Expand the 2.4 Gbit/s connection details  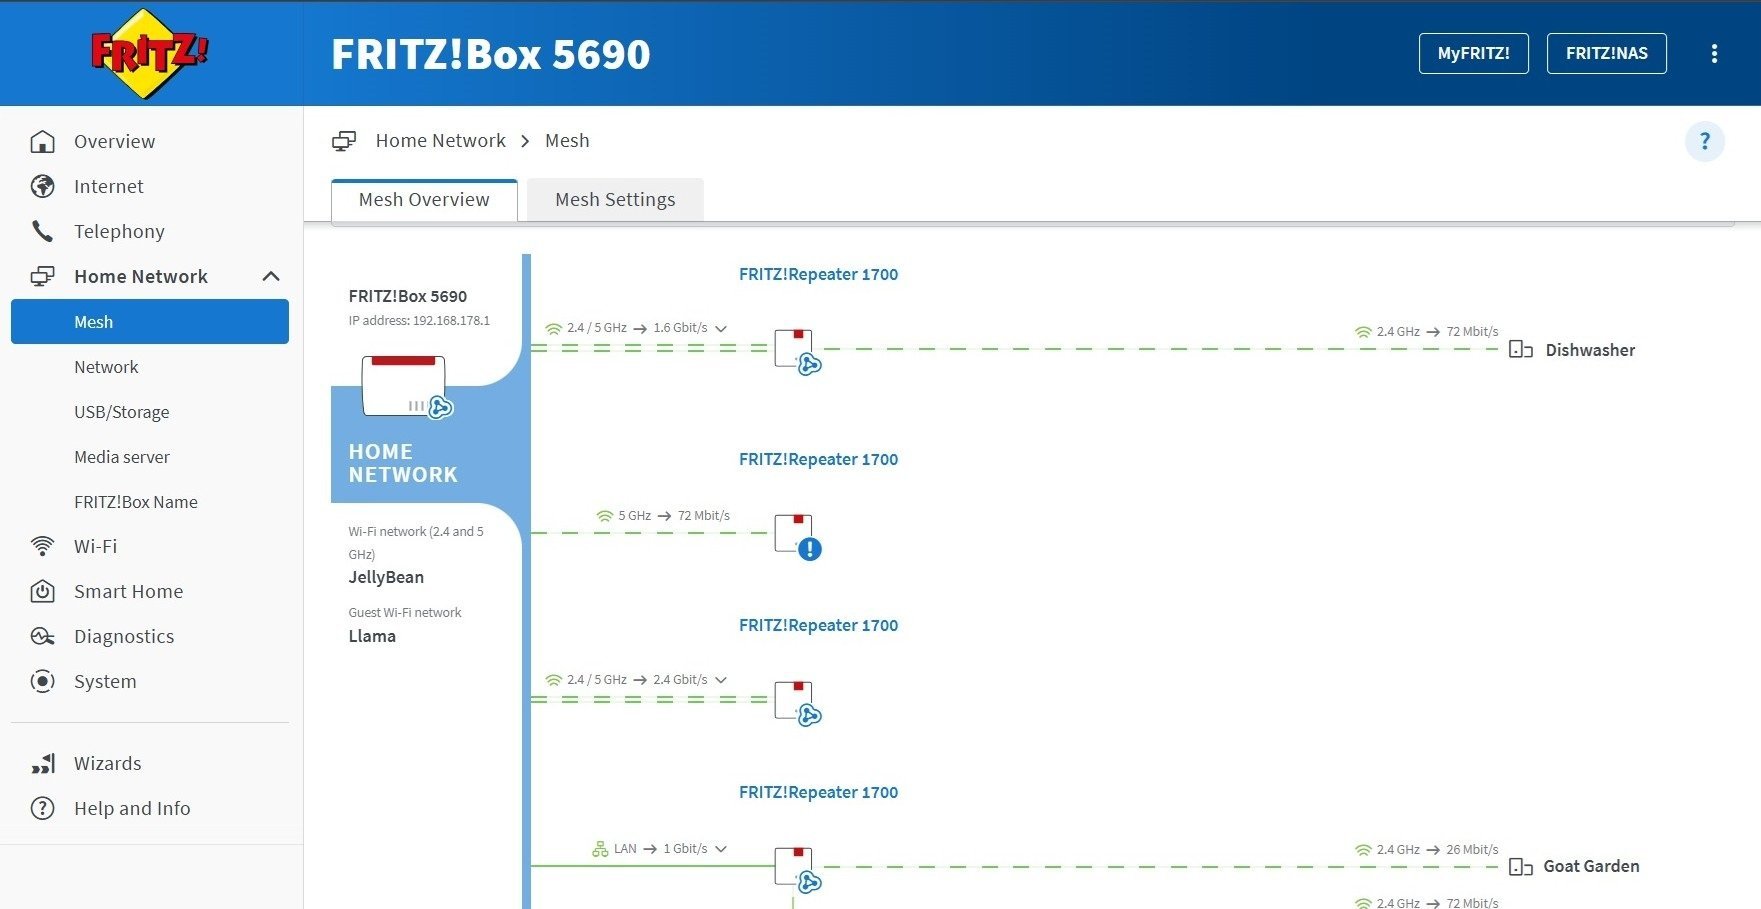click(721, 680)
